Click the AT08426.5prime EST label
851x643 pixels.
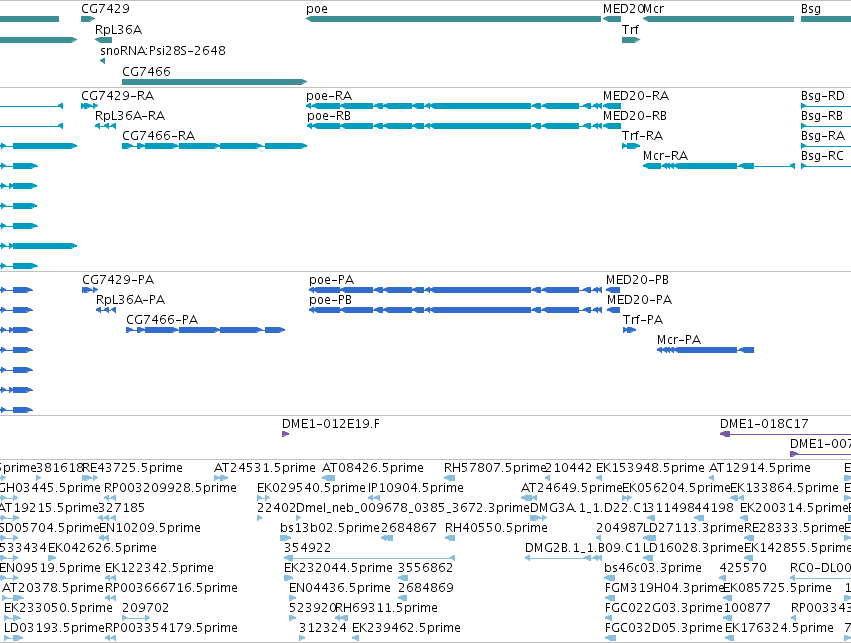point(373,468)
